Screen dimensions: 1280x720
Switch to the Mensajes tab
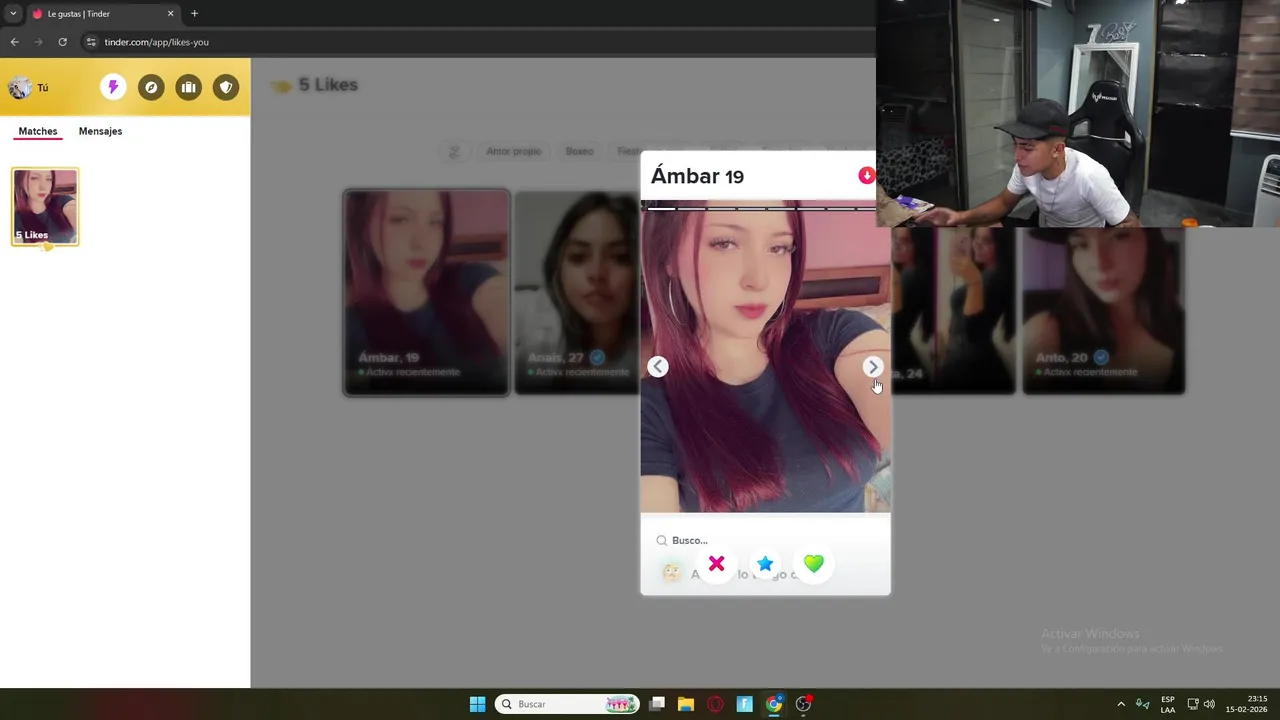[x=100, y=131]
